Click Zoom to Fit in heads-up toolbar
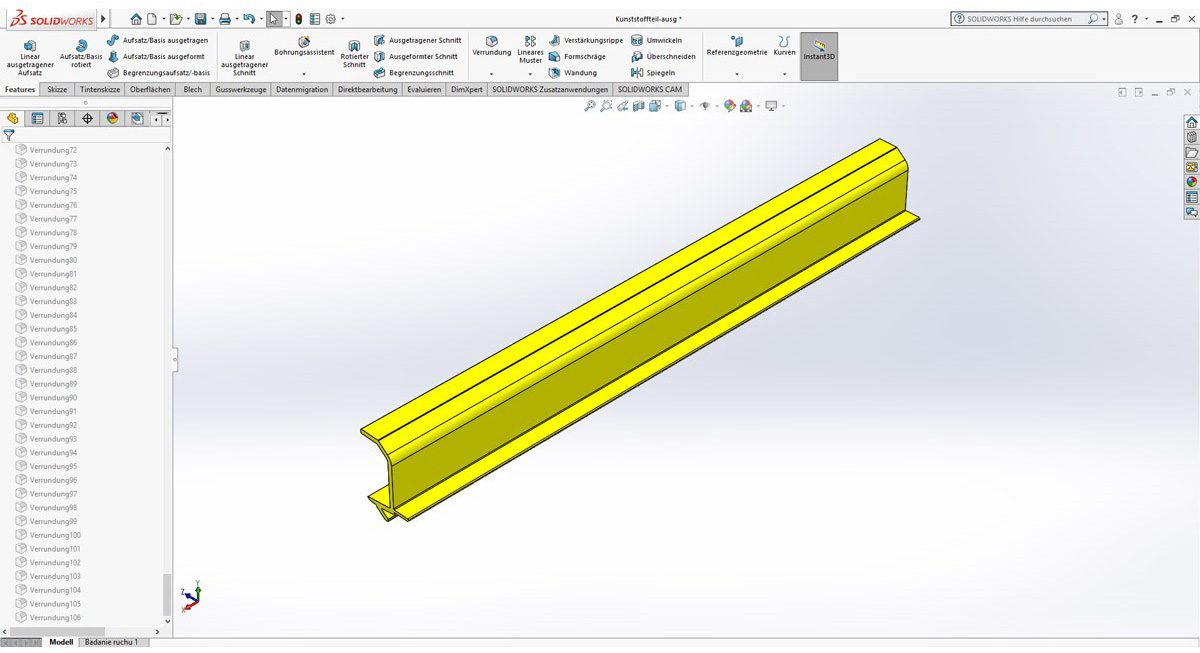The width and height of the screenshot is (1200, 653). pyautogui.click(x=590, y=105)
